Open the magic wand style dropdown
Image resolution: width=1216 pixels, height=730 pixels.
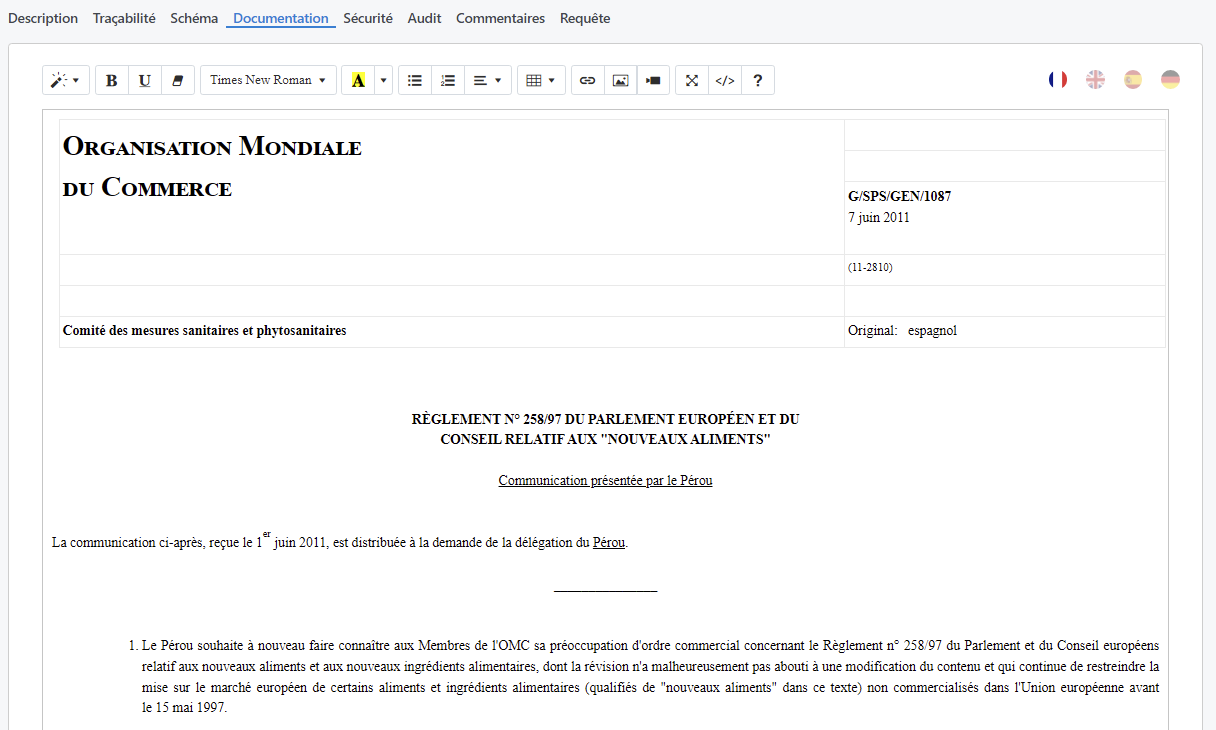coord(66,80)
